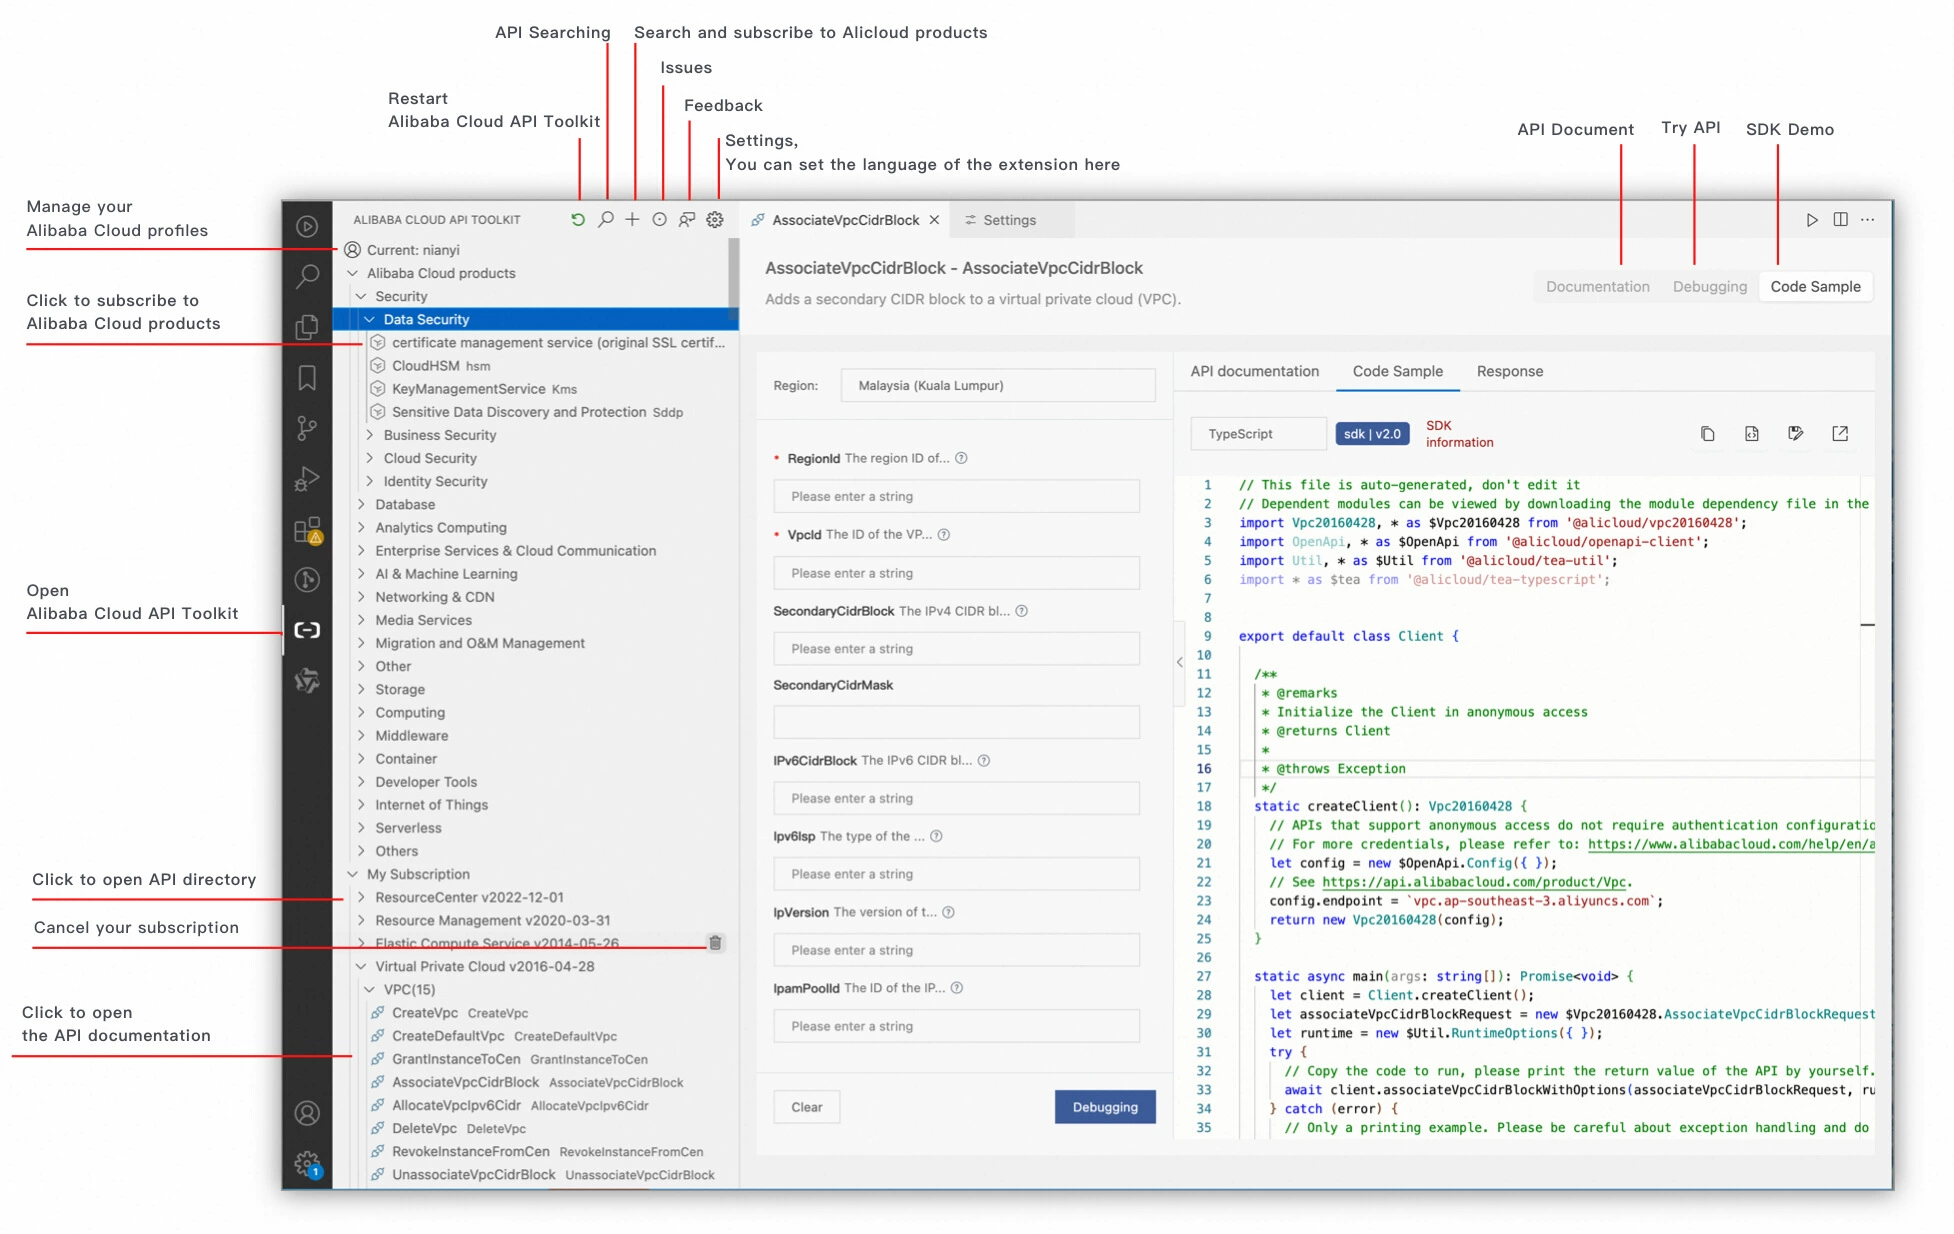Click the code file icon beside copy icon
Viewport: 1954px width, 1234px height.
pos(1752,434)
